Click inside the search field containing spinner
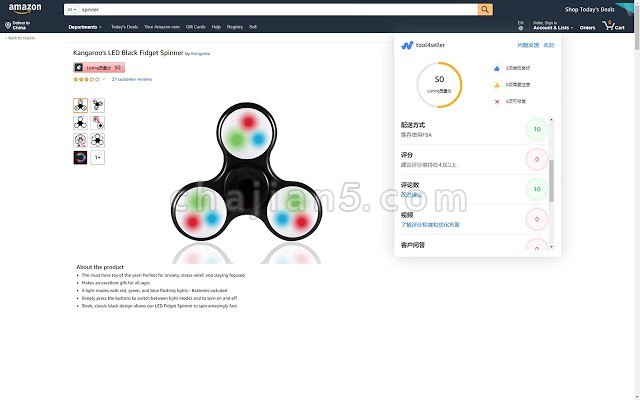The height and width of the screenshot is (400, 640). coord(278,9)
